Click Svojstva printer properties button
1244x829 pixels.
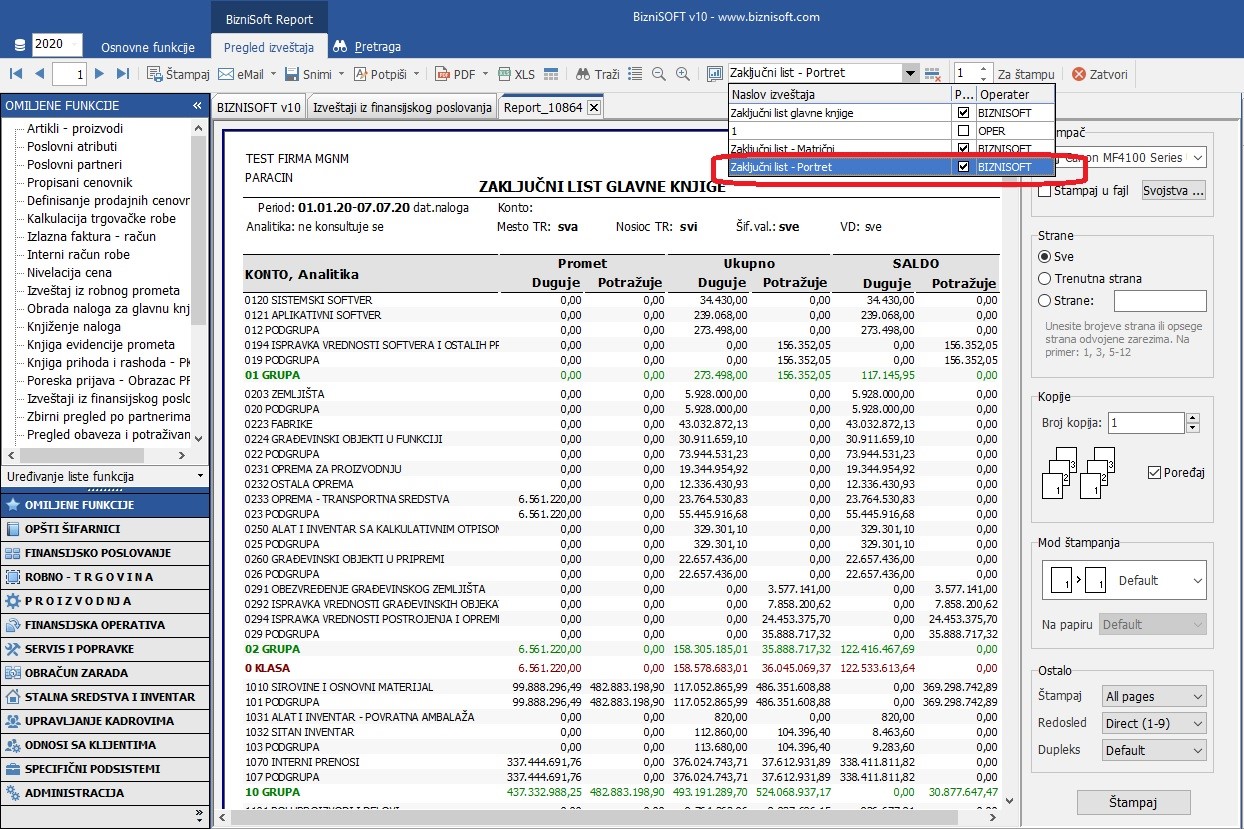(x=1174, y=191)
